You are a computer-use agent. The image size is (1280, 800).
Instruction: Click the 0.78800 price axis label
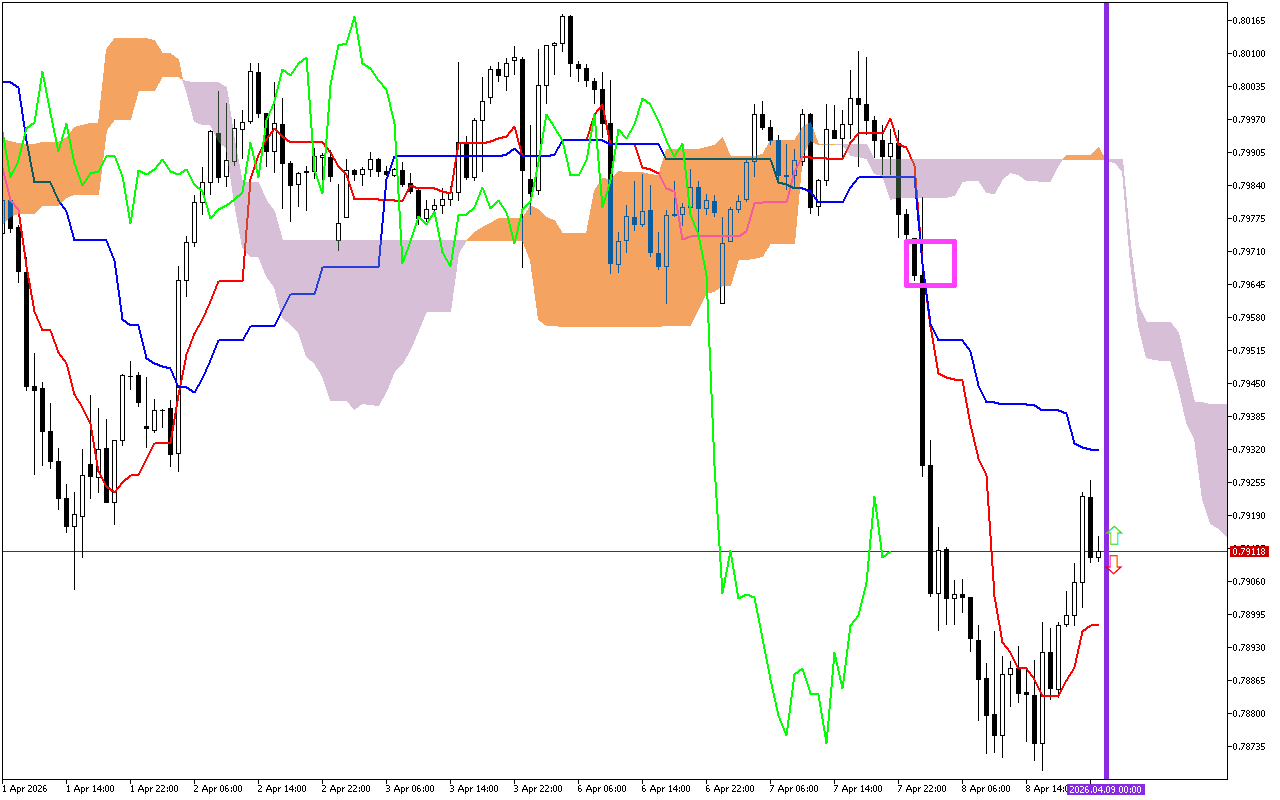point(1249,713)
